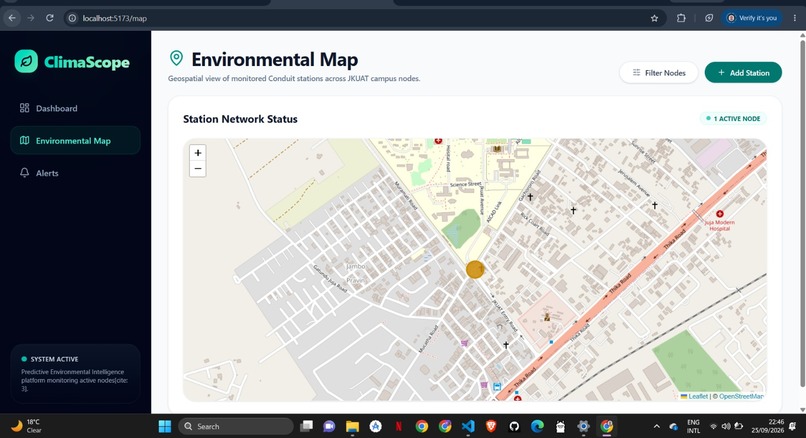Select Environmental Map in the sidebar

tap(75, 140)
